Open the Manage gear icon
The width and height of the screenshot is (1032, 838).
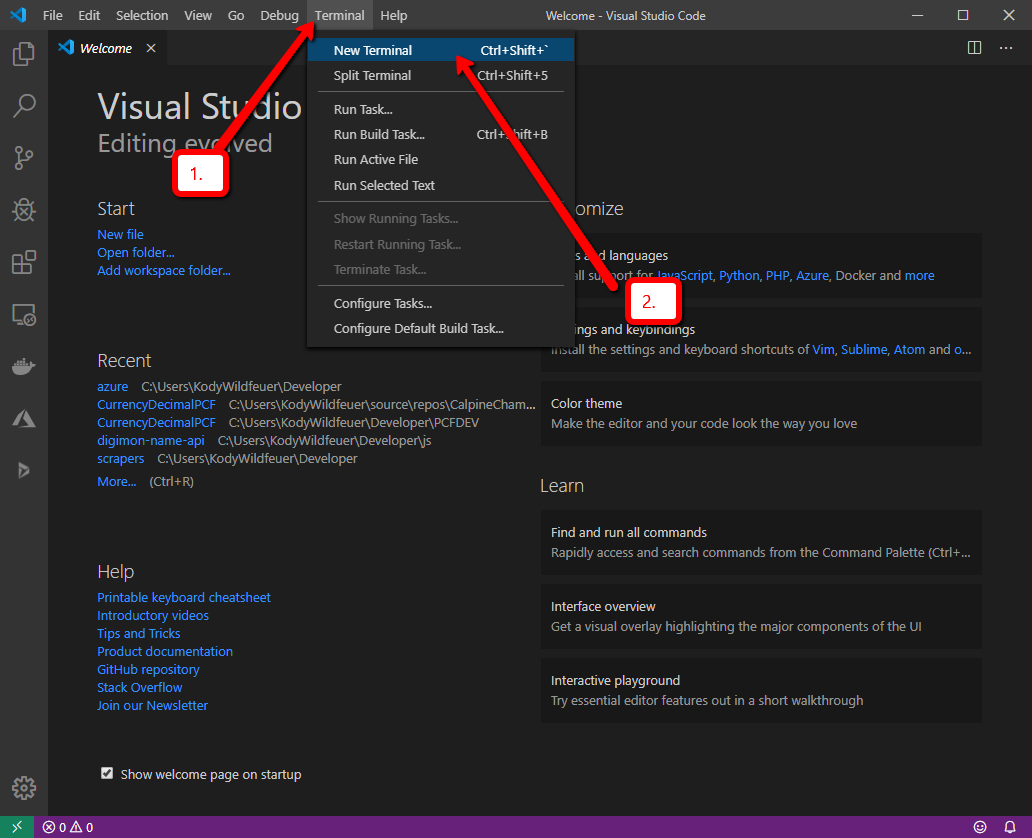coord(24,787)
